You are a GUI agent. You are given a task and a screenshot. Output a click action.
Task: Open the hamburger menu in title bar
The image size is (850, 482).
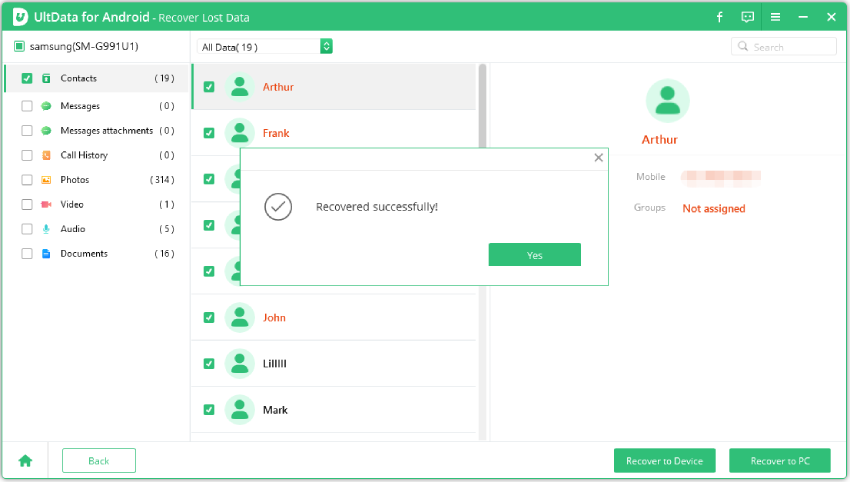775,17
